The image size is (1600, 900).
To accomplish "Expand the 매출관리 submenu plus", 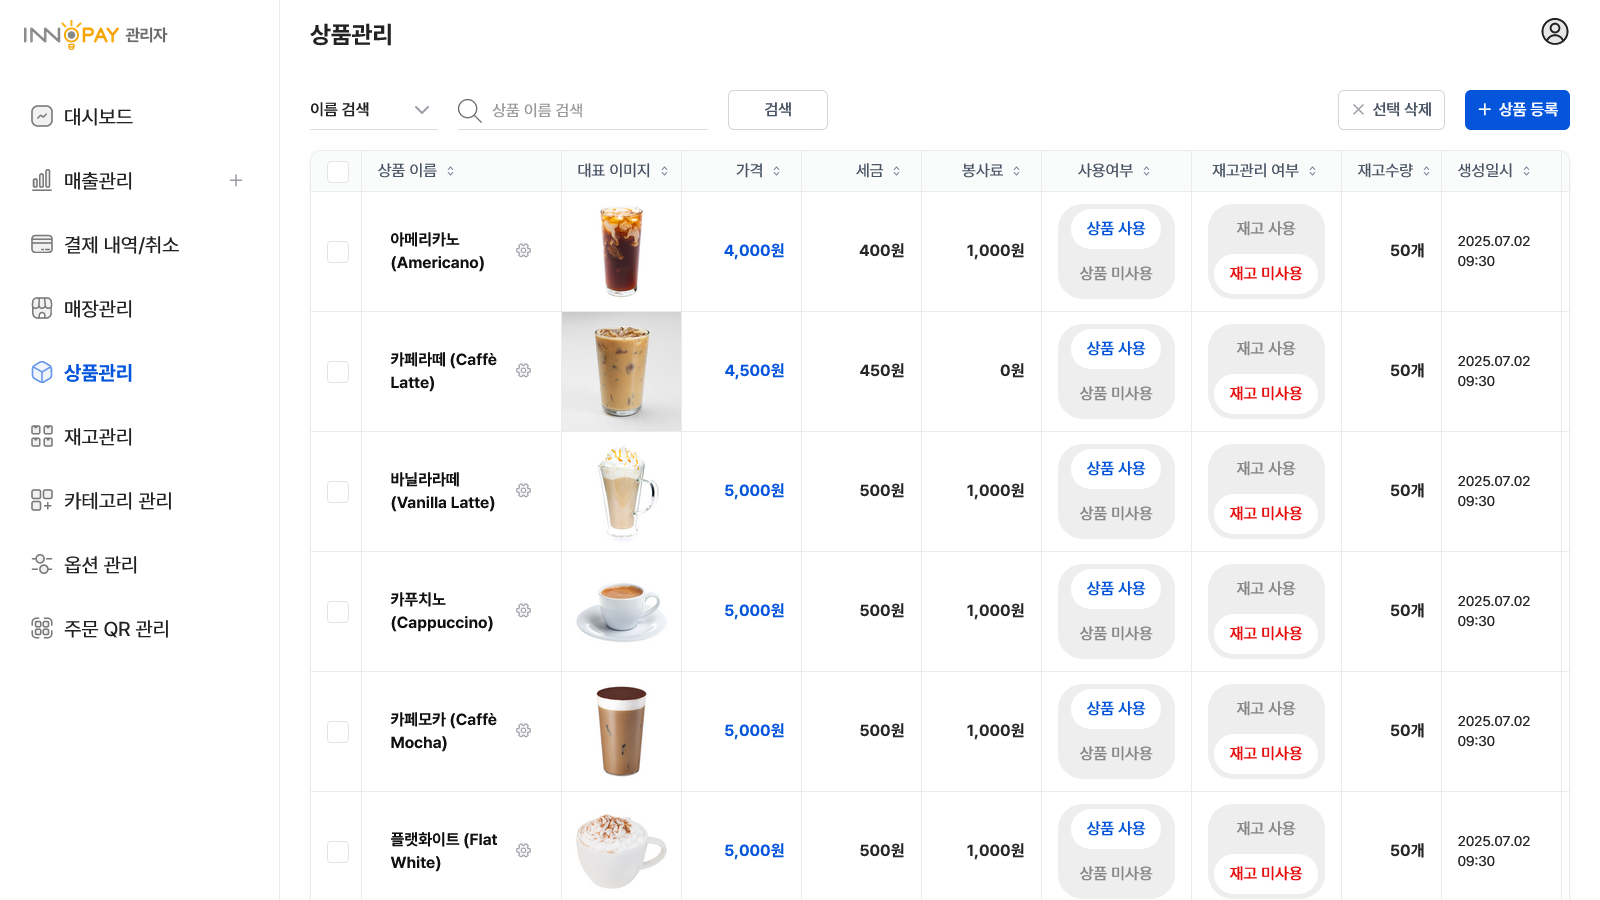I will tap(236, 181).
